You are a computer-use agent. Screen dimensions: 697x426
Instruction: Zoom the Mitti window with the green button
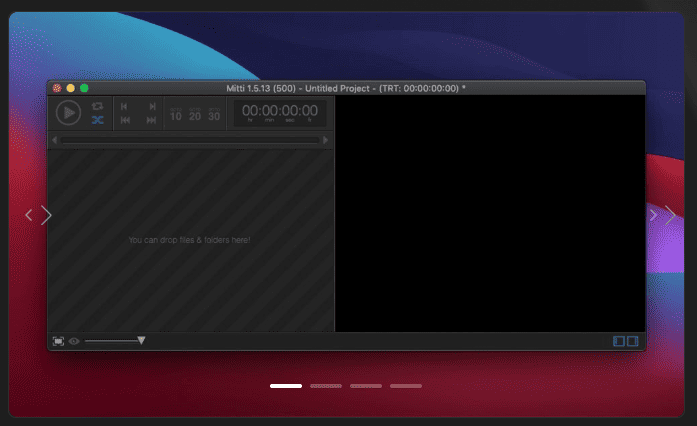(x=84, y=88)
